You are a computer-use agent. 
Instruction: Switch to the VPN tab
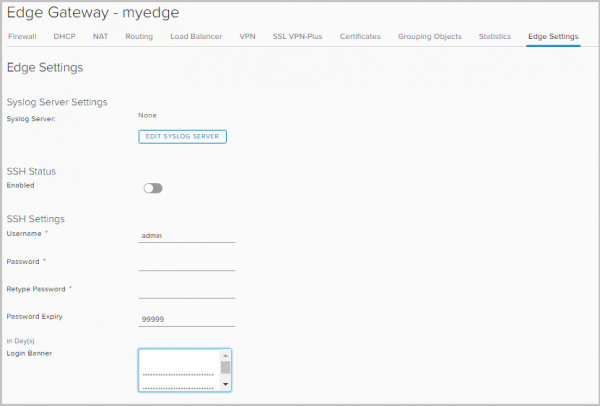point(247,36)
